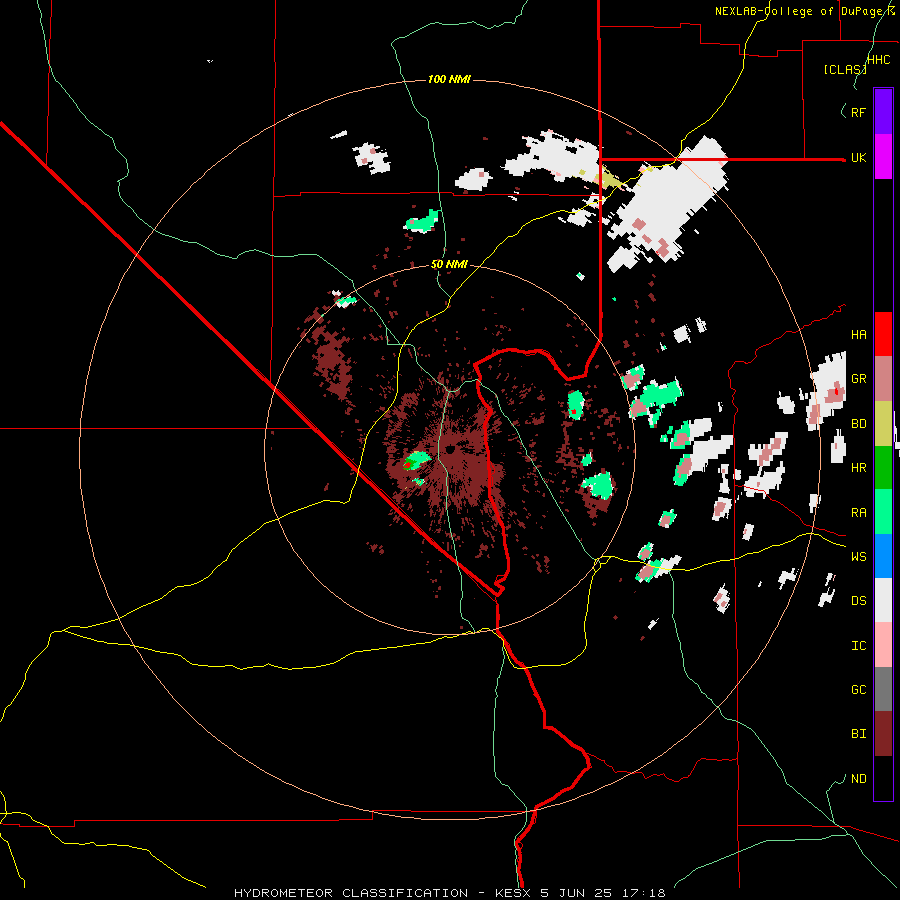This screenshot has height=900, width=900.
Task: Click the gray GC legend color block
Action: [883, 689]
